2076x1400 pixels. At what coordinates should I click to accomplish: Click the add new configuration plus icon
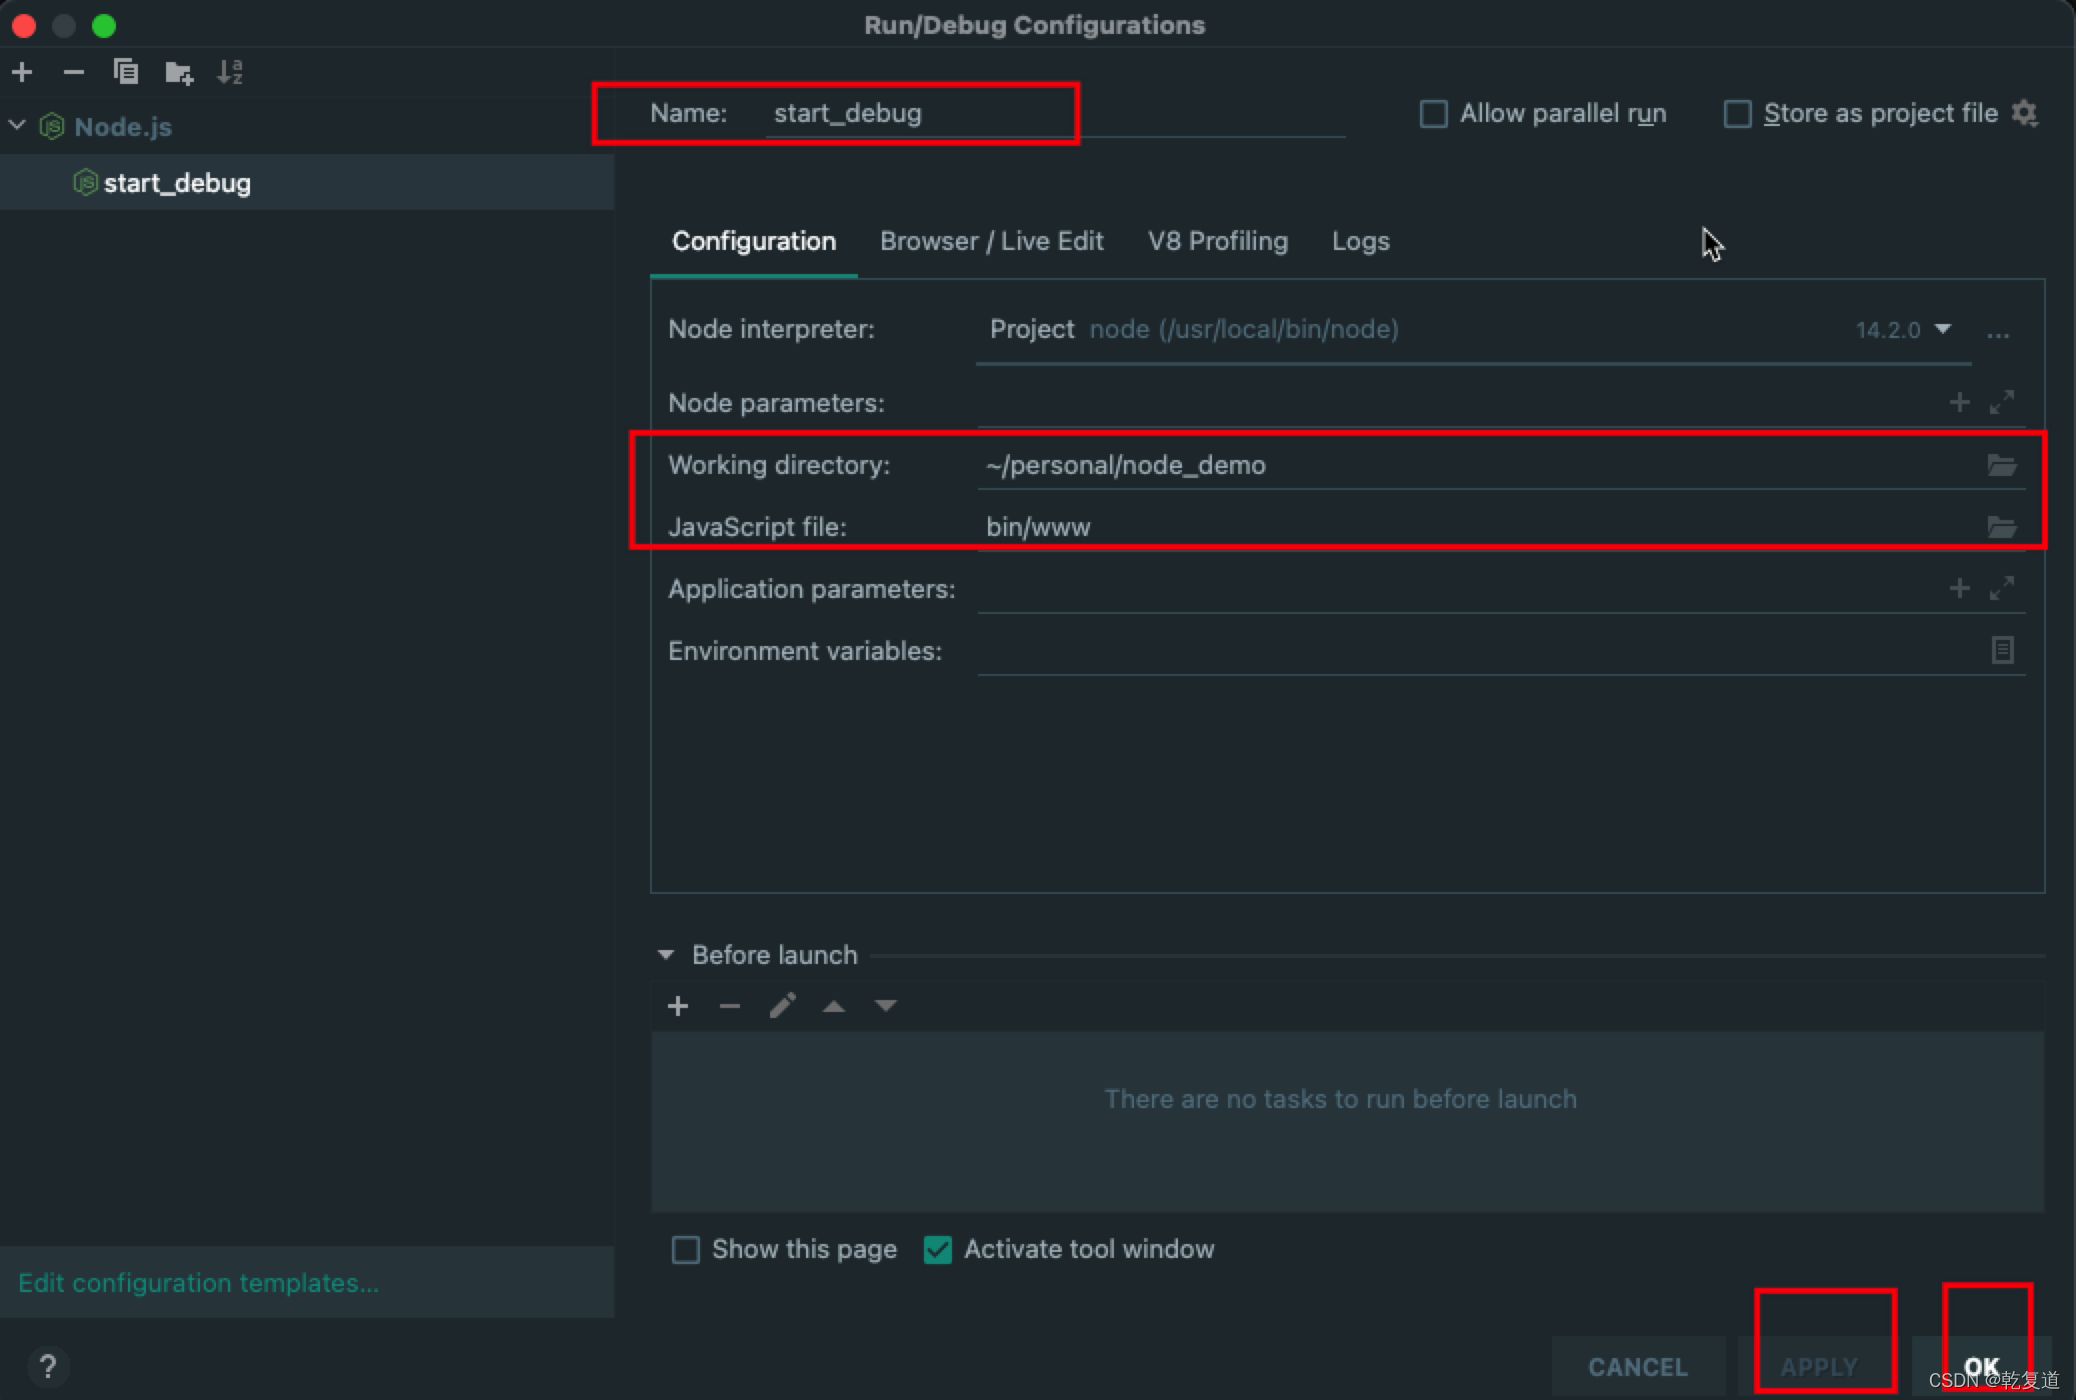click(22, 72)
